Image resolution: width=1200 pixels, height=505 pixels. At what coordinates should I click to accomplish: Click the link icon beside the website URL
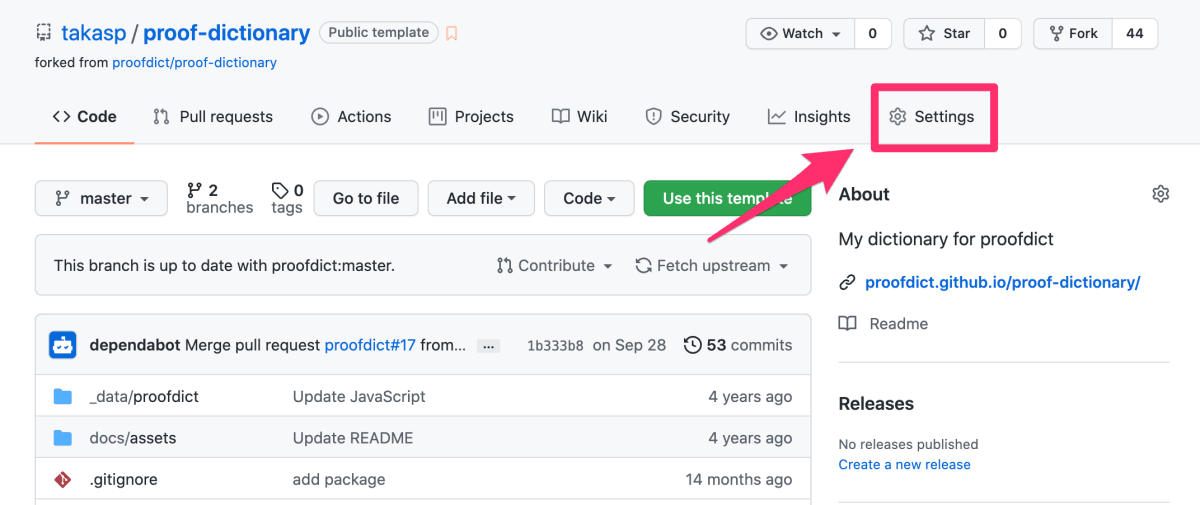pos(847,283)
